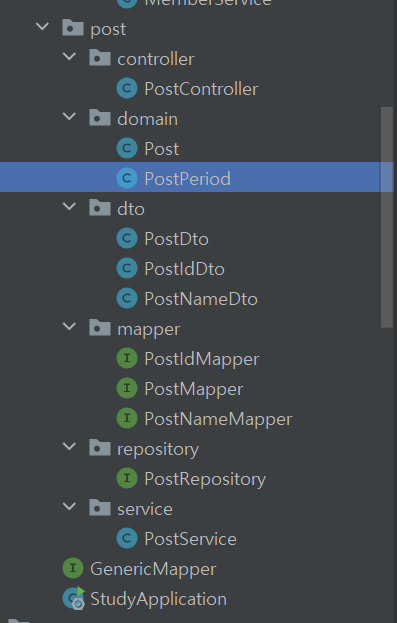Open the PostNameMapper file
The height and width of the screenshot is (623, 397).
pos(218,420)
